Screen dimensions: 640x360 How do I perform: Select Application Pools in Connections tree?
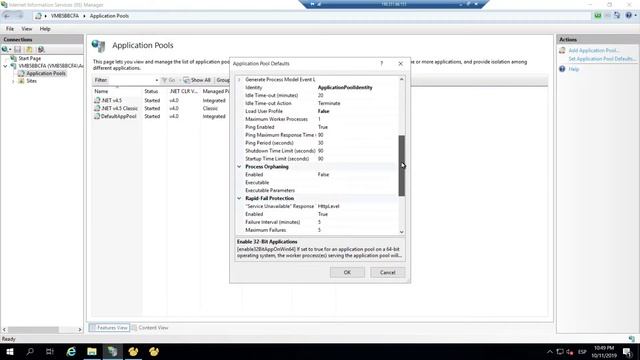[46, 73]
